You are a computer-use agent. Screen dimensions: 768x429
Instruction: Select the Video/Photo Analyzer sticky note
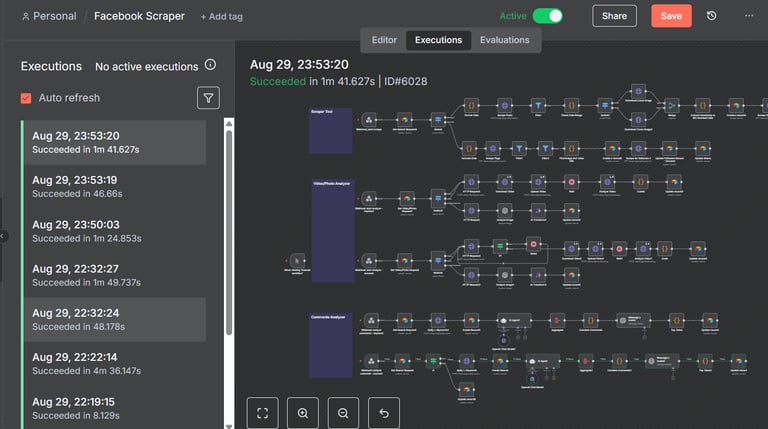coord(333,231)
